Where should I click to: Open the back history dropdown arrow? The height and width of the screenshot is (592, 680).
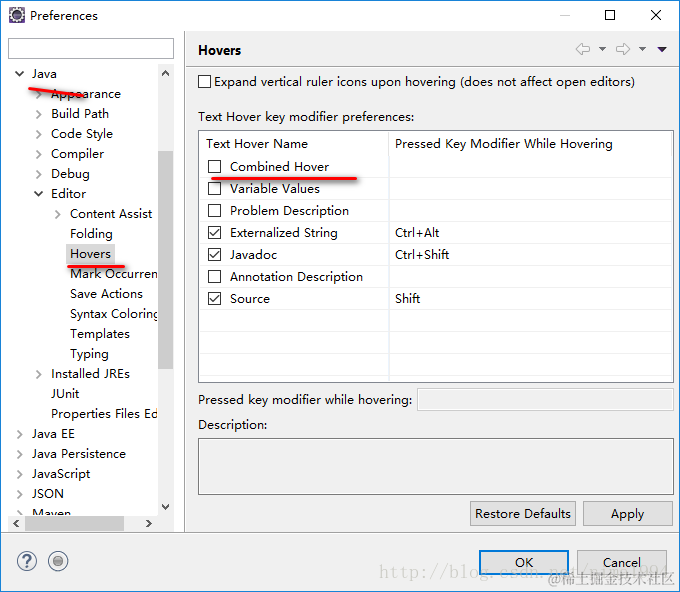click(602, 49)
